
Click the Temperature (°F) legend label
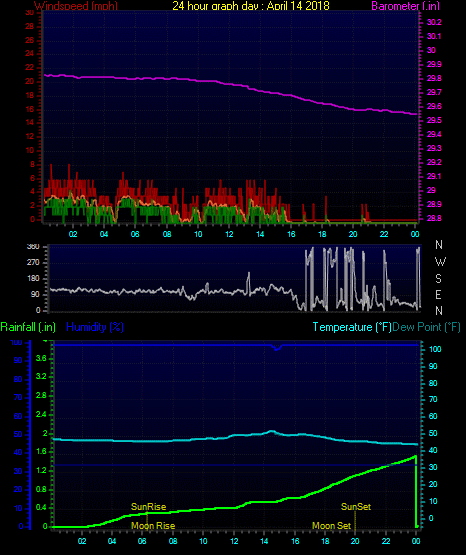pyautogui.click(x=352, y=327)
